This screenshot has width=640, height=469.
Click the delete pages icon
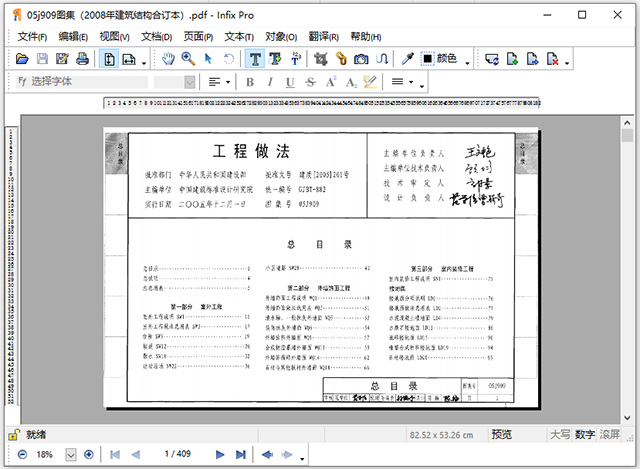pos(552,59)
